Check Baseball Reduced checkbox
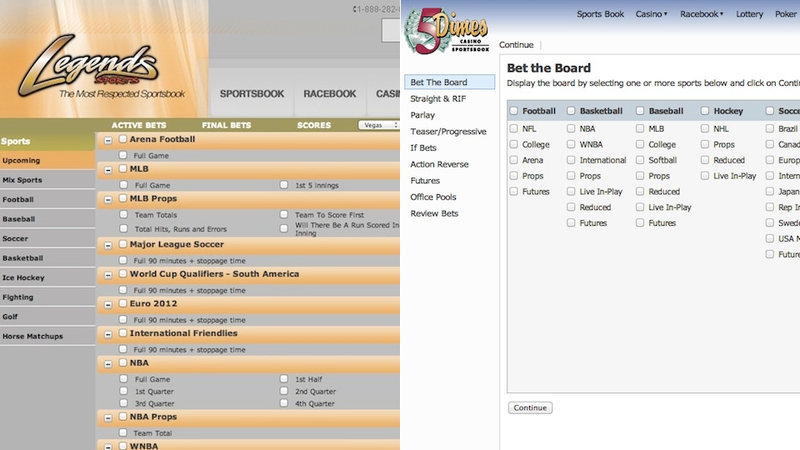Image resolution: width=800 pixels, height=450 pixels. tap(640, 191)
